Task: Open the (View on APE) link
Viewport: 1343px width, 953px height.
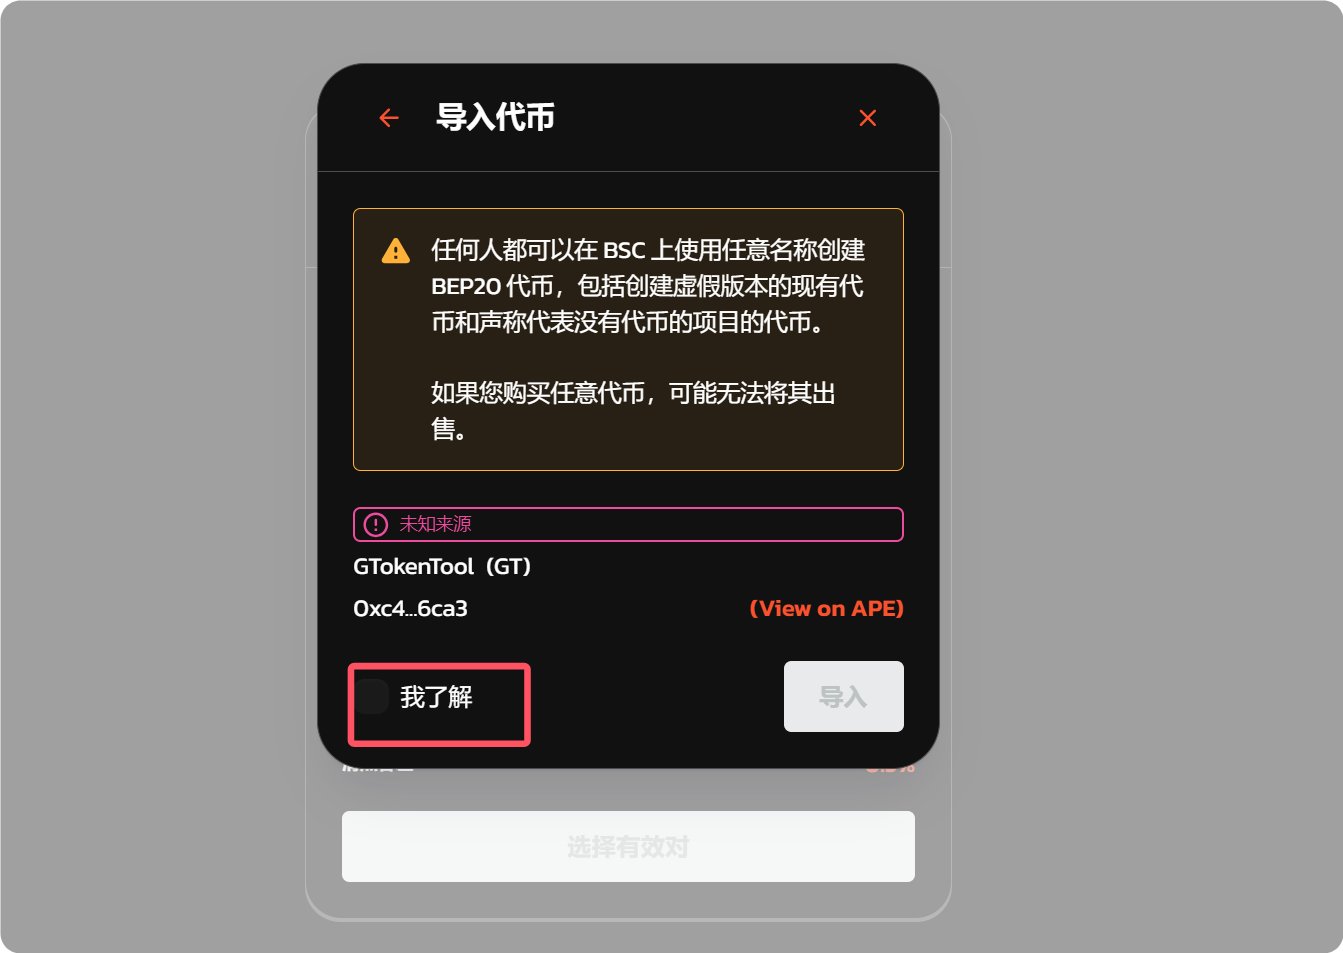Action: point(827,608)
